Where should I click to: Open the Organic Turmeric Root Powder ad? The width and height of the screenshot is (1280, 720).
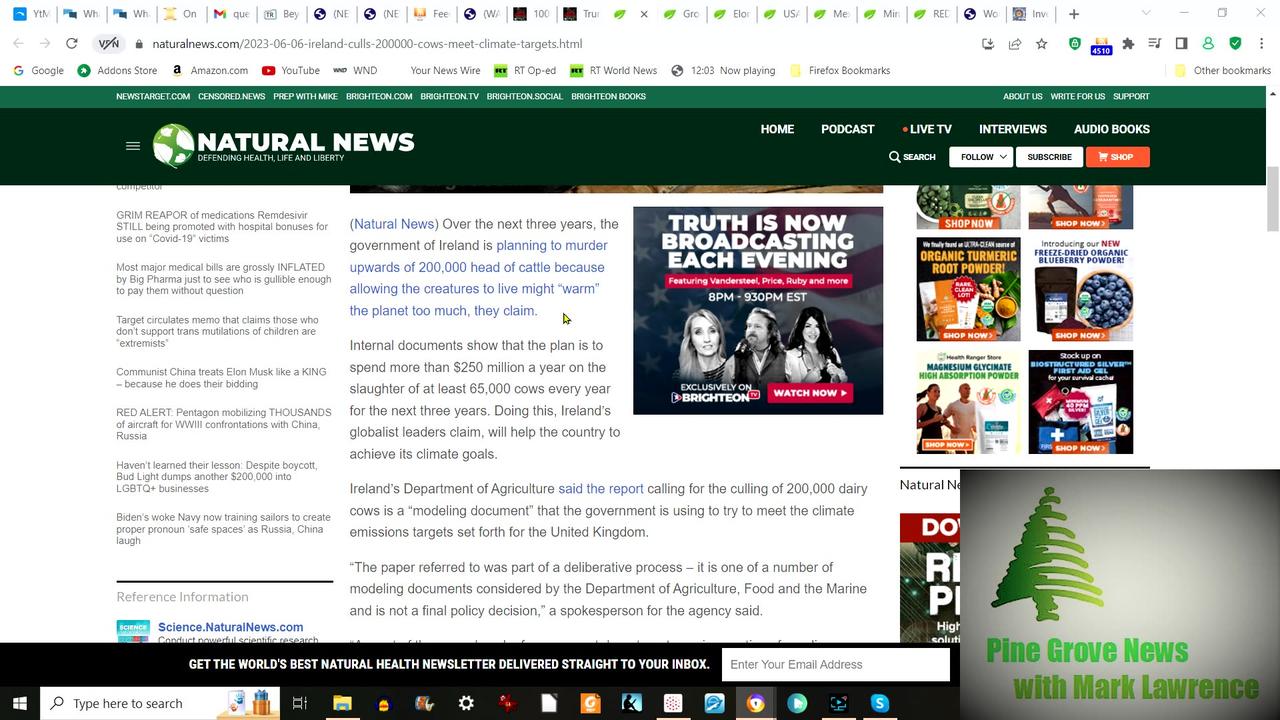click(968, 289)
